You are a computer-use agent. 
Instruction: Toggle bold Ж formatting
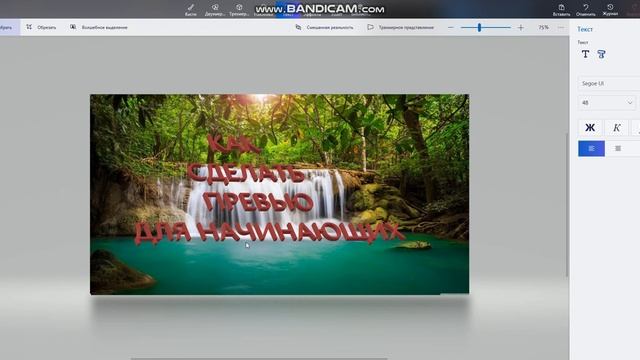[x=590, y=128]
